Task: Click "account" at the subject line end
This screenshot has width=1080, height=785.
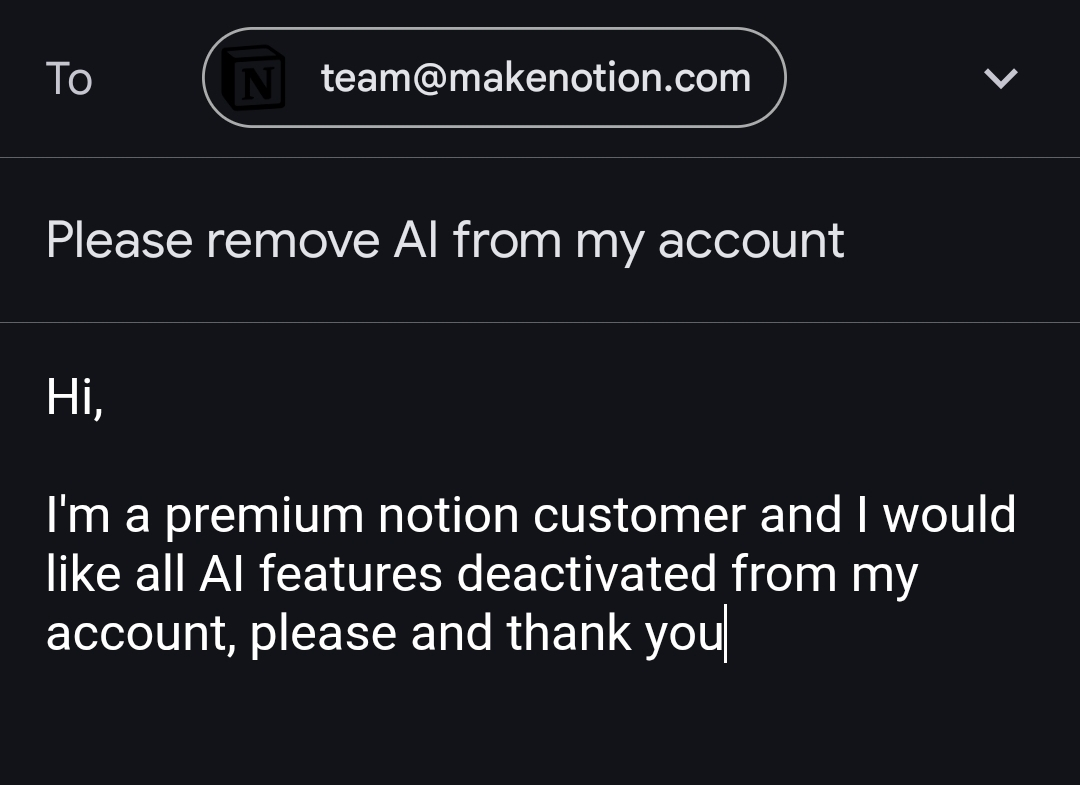Action: coord(750,241)
